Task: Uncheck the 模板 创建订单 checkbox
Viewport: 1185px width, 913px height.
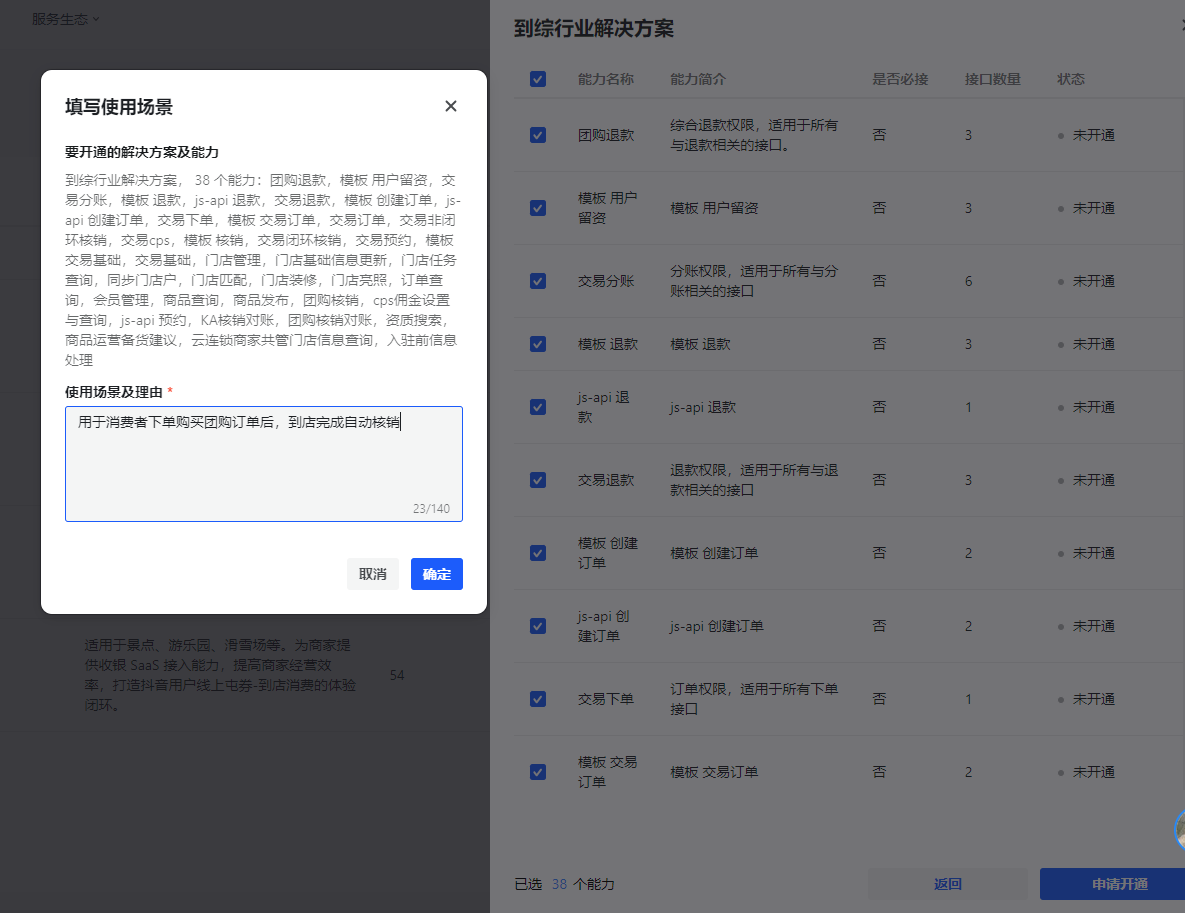Action: pyautogui.click(x=538, y=553)
